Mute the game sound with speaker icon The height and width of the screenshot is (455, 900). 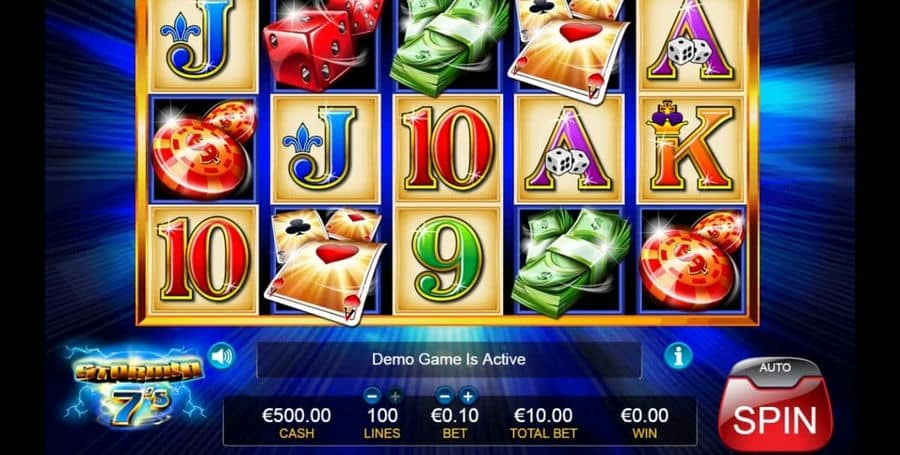click(222, 356)
